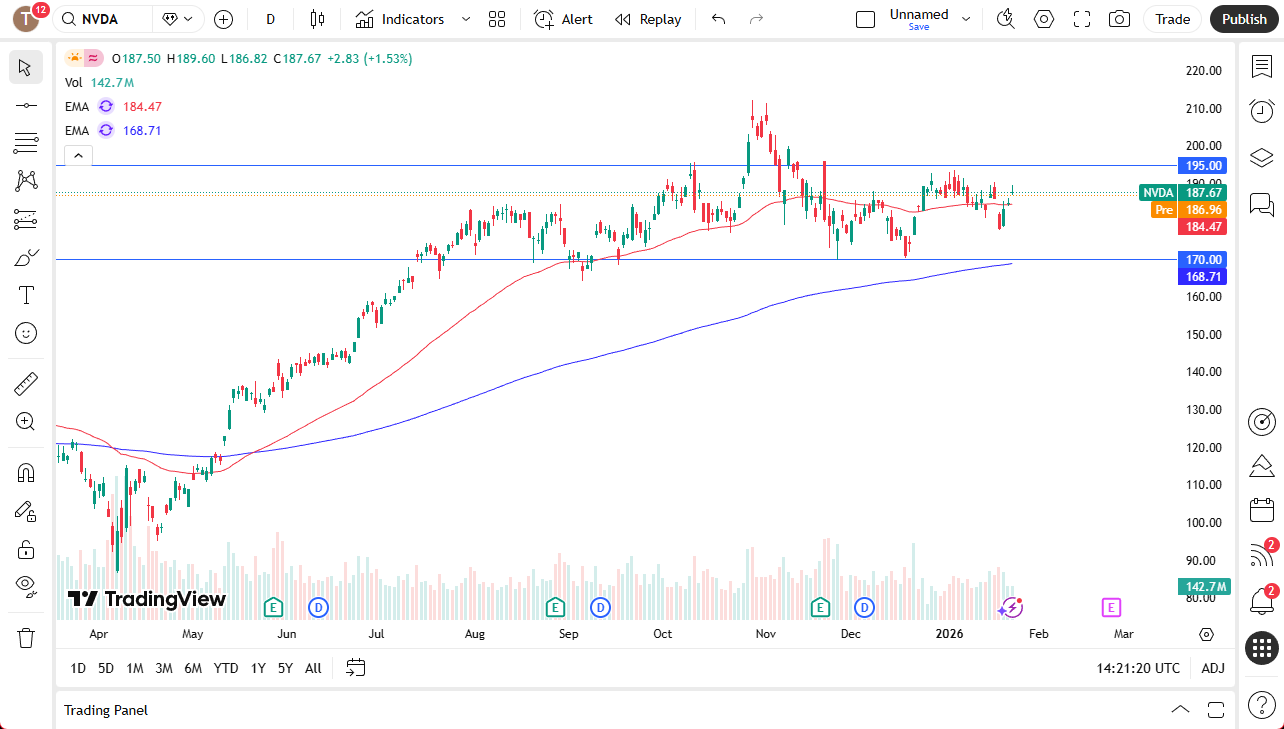Select the 3M time range
This screenshot has height=729, width=1284.
164,668
